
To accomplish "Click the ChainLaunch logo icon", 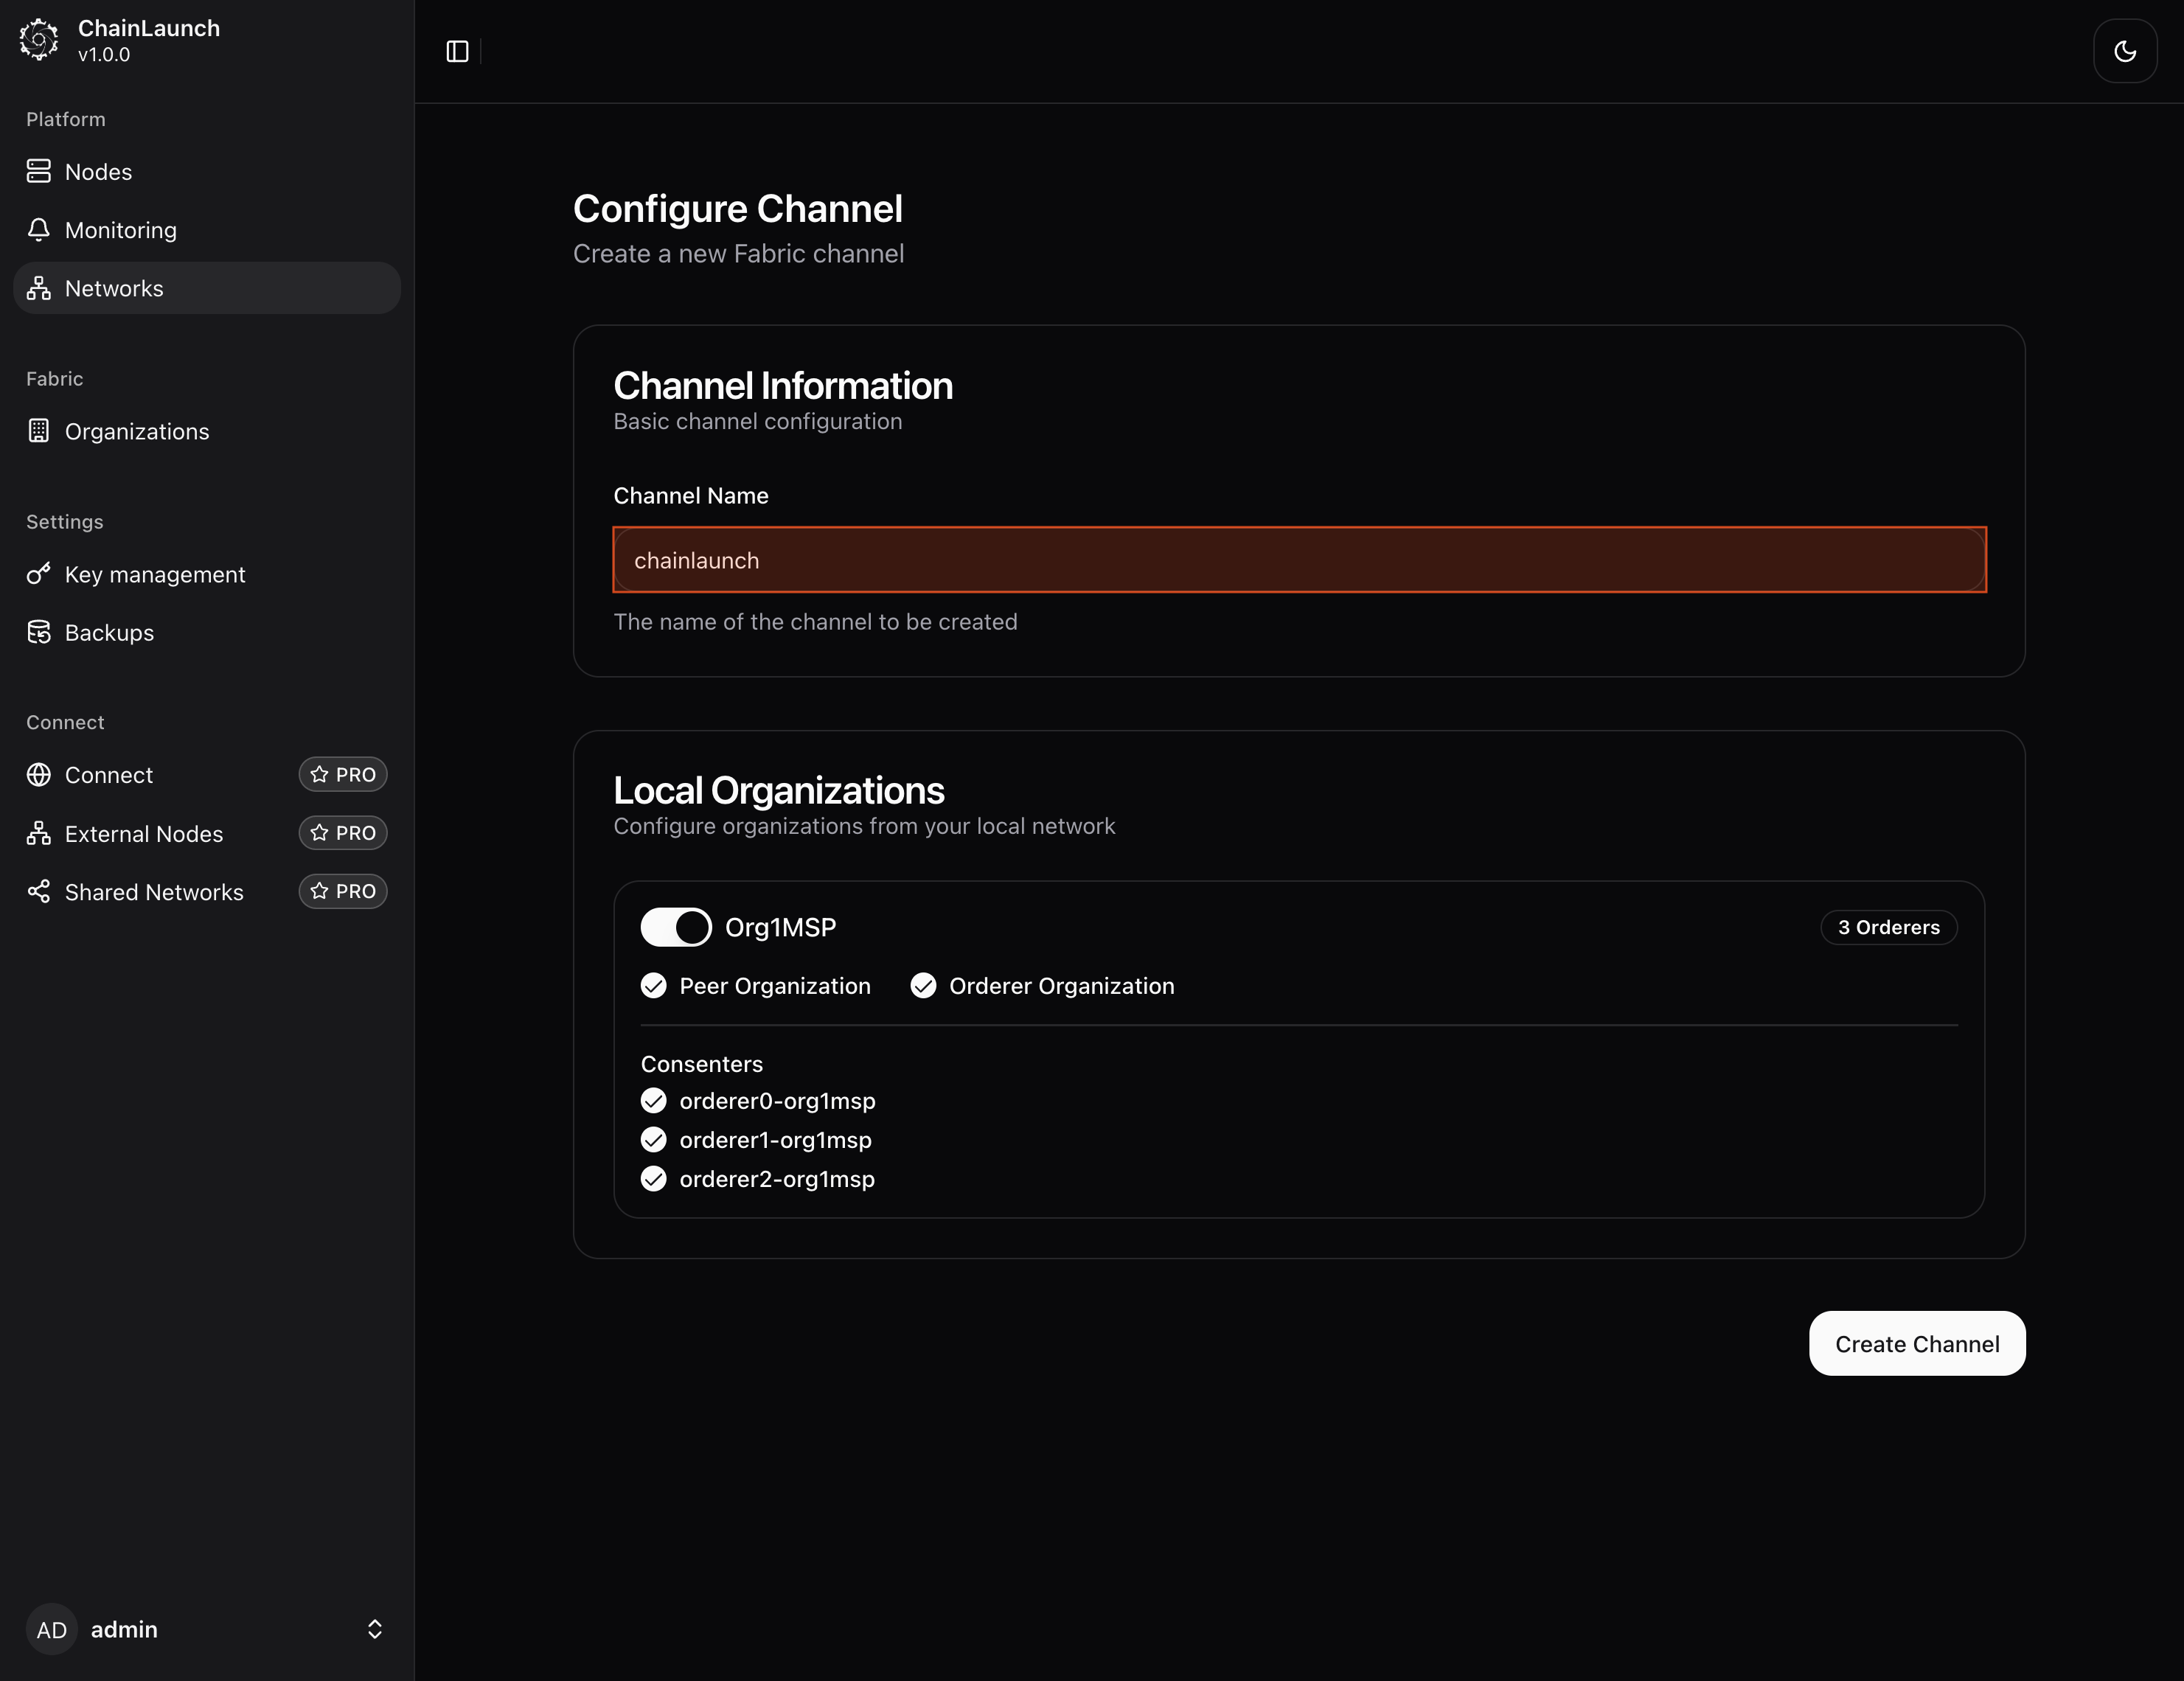I will coord(39,40).
